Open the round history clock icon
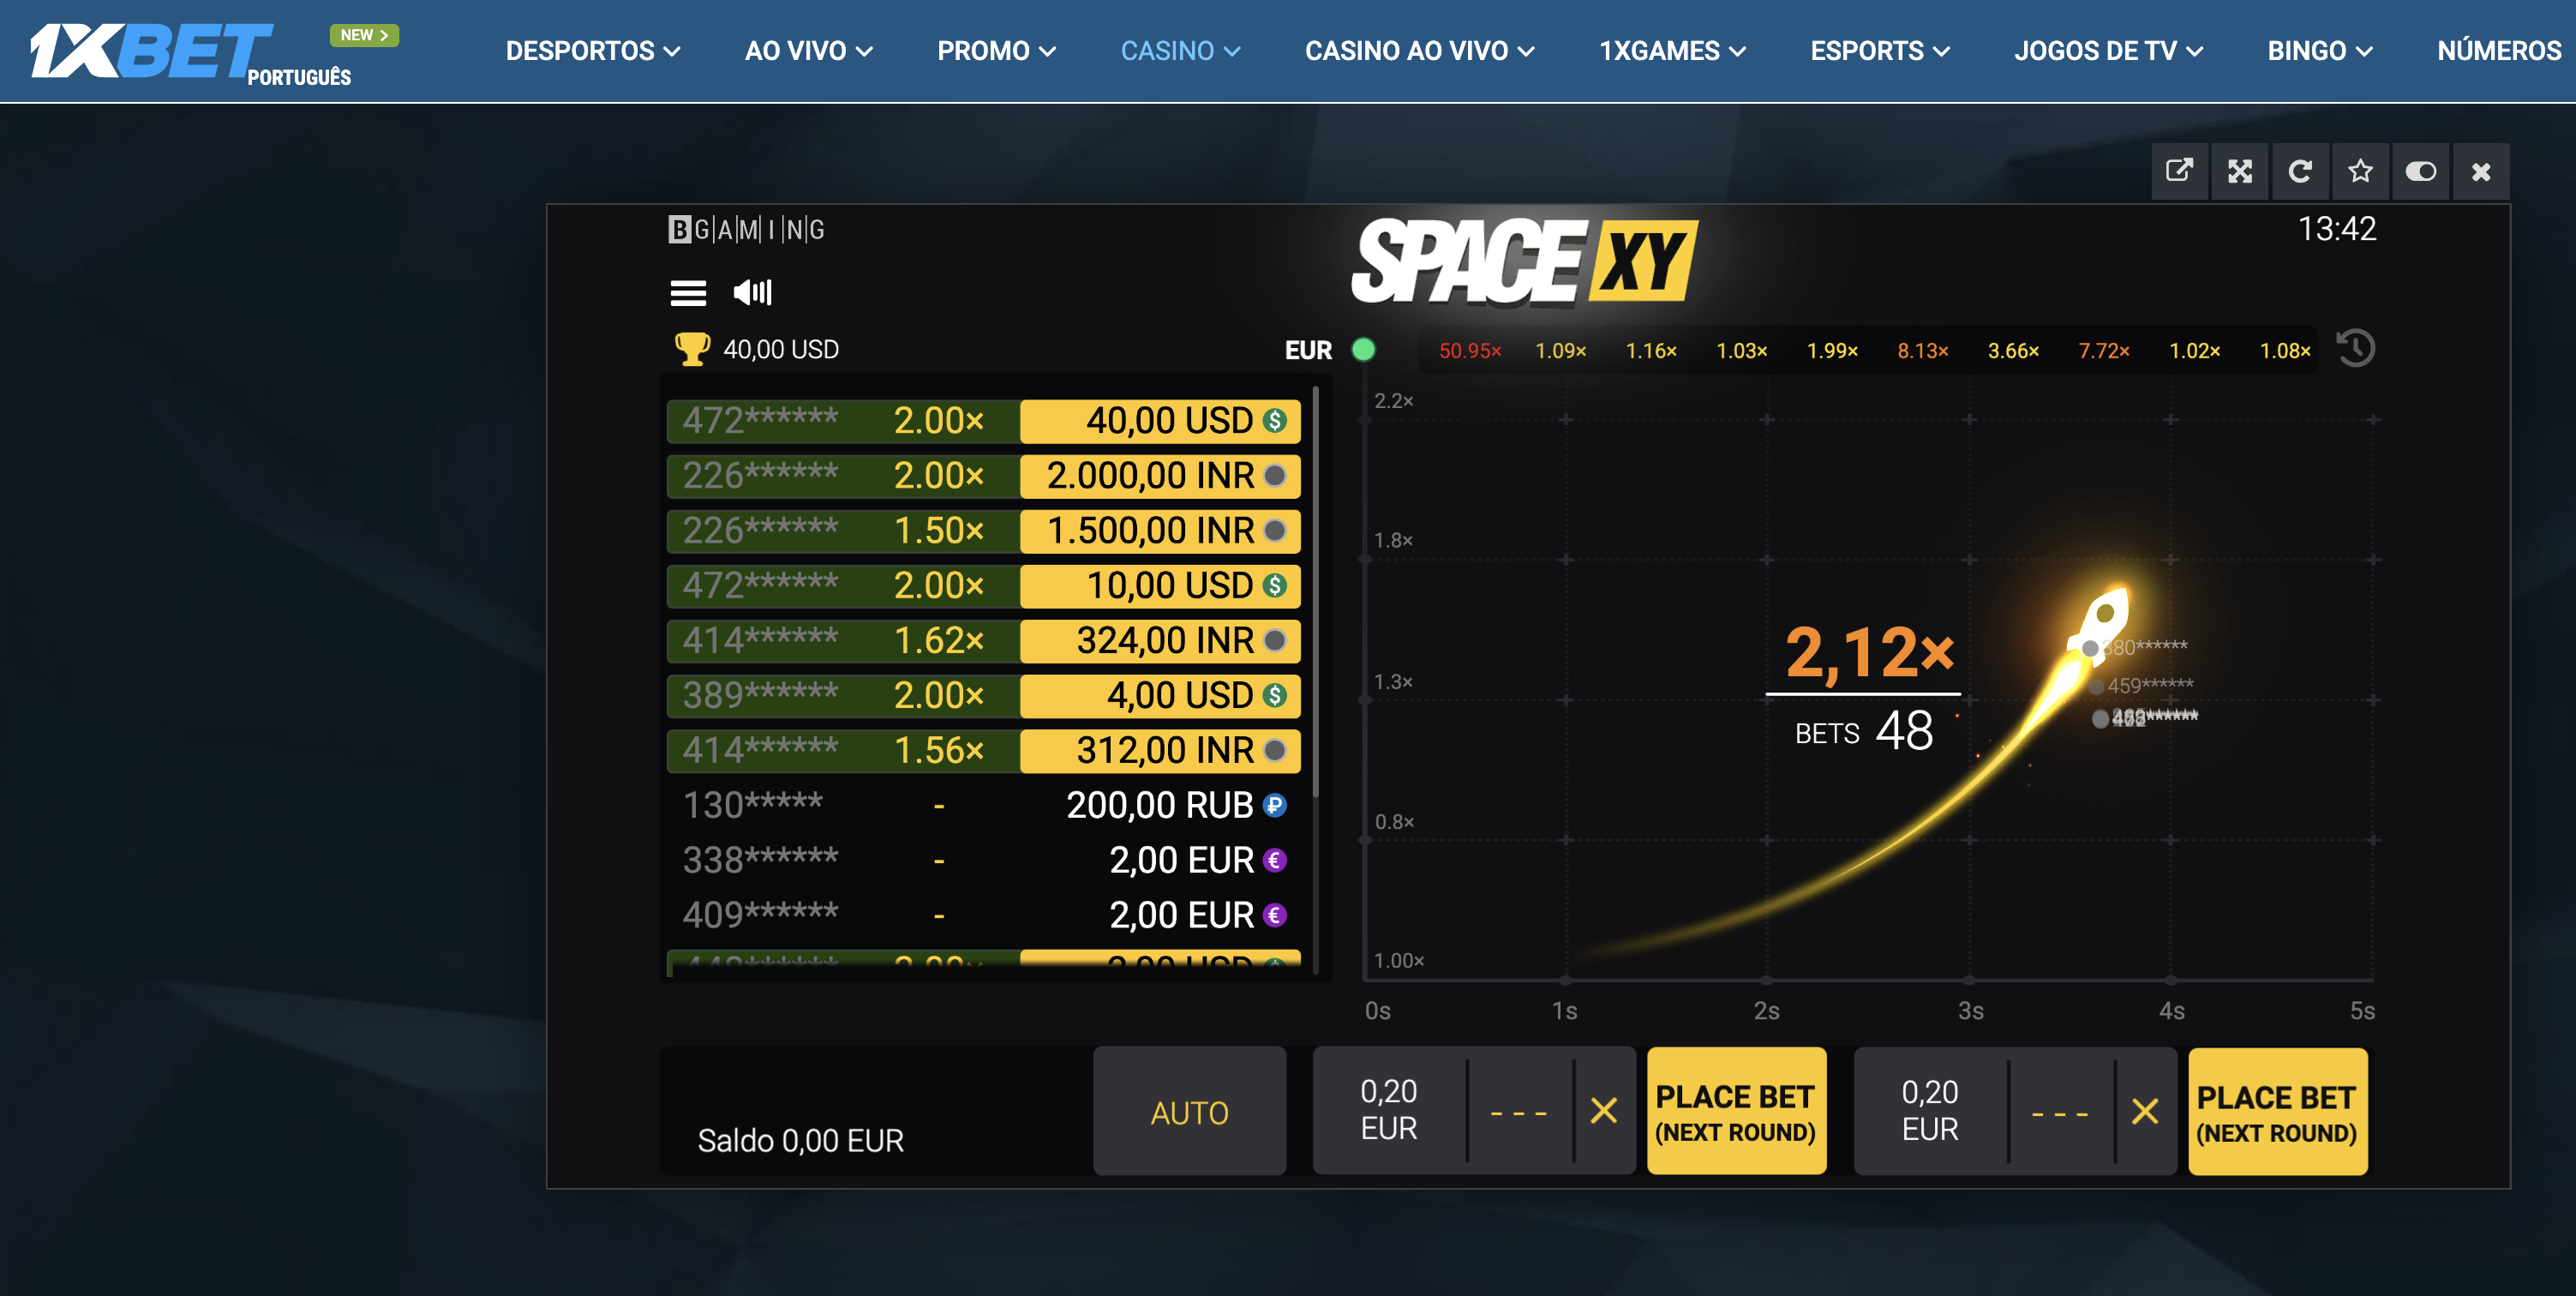Image resolution: width=2576 pixels, height=1296 pixels. coord(2355,349)
